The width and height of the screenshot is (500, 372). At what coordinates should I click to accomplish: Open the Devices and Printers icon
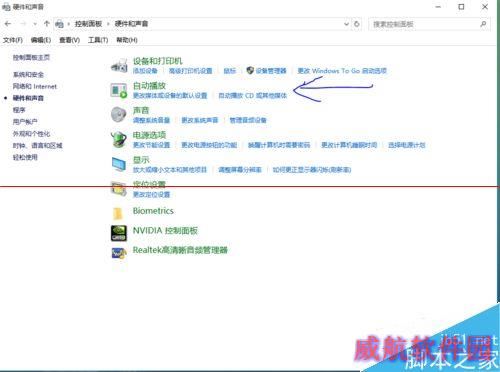pyautogui.click(x=119, y=66)
